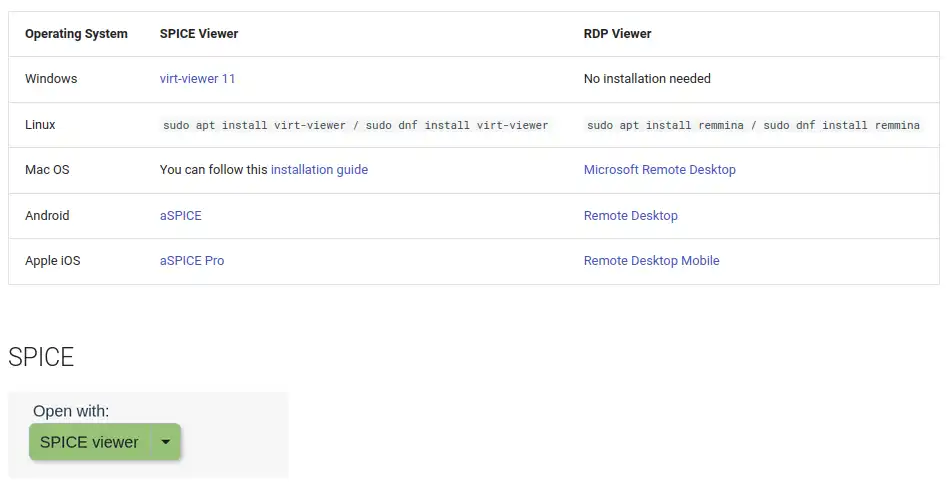Click the green SPICE viewer button
951x497 pixels.
[89, 442]
